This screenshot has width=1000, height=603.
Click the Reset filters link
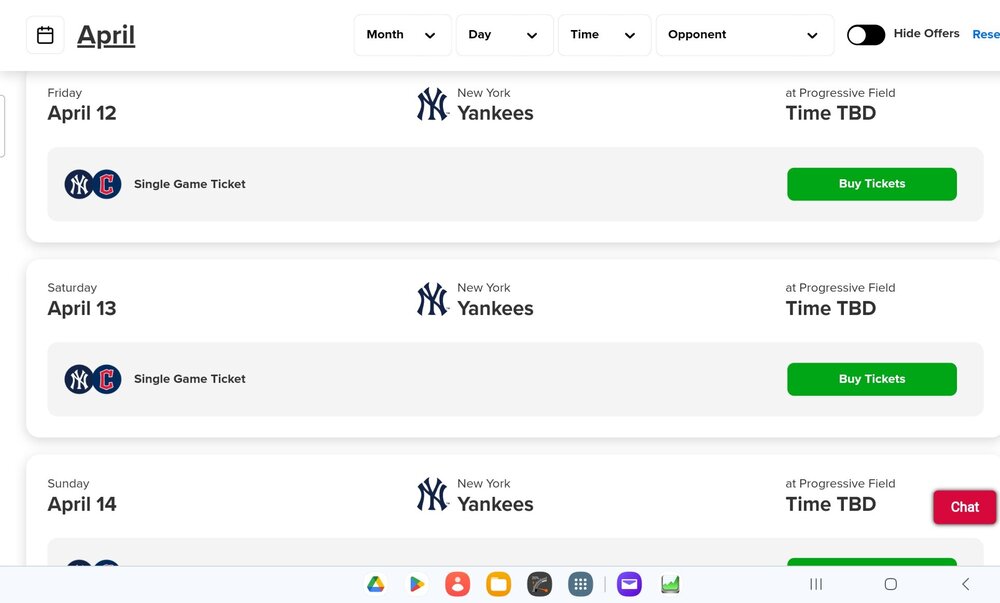tap(986, 34)
